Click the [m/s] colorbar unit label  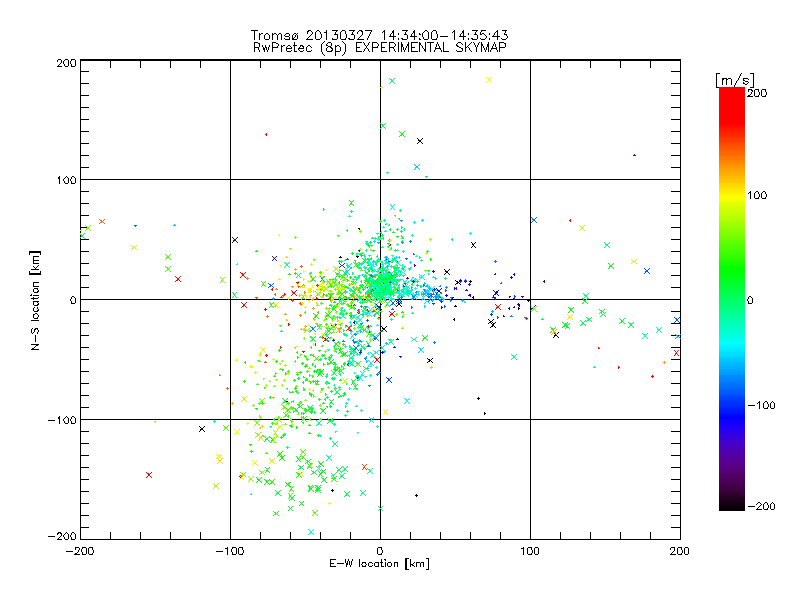(735, 80)
